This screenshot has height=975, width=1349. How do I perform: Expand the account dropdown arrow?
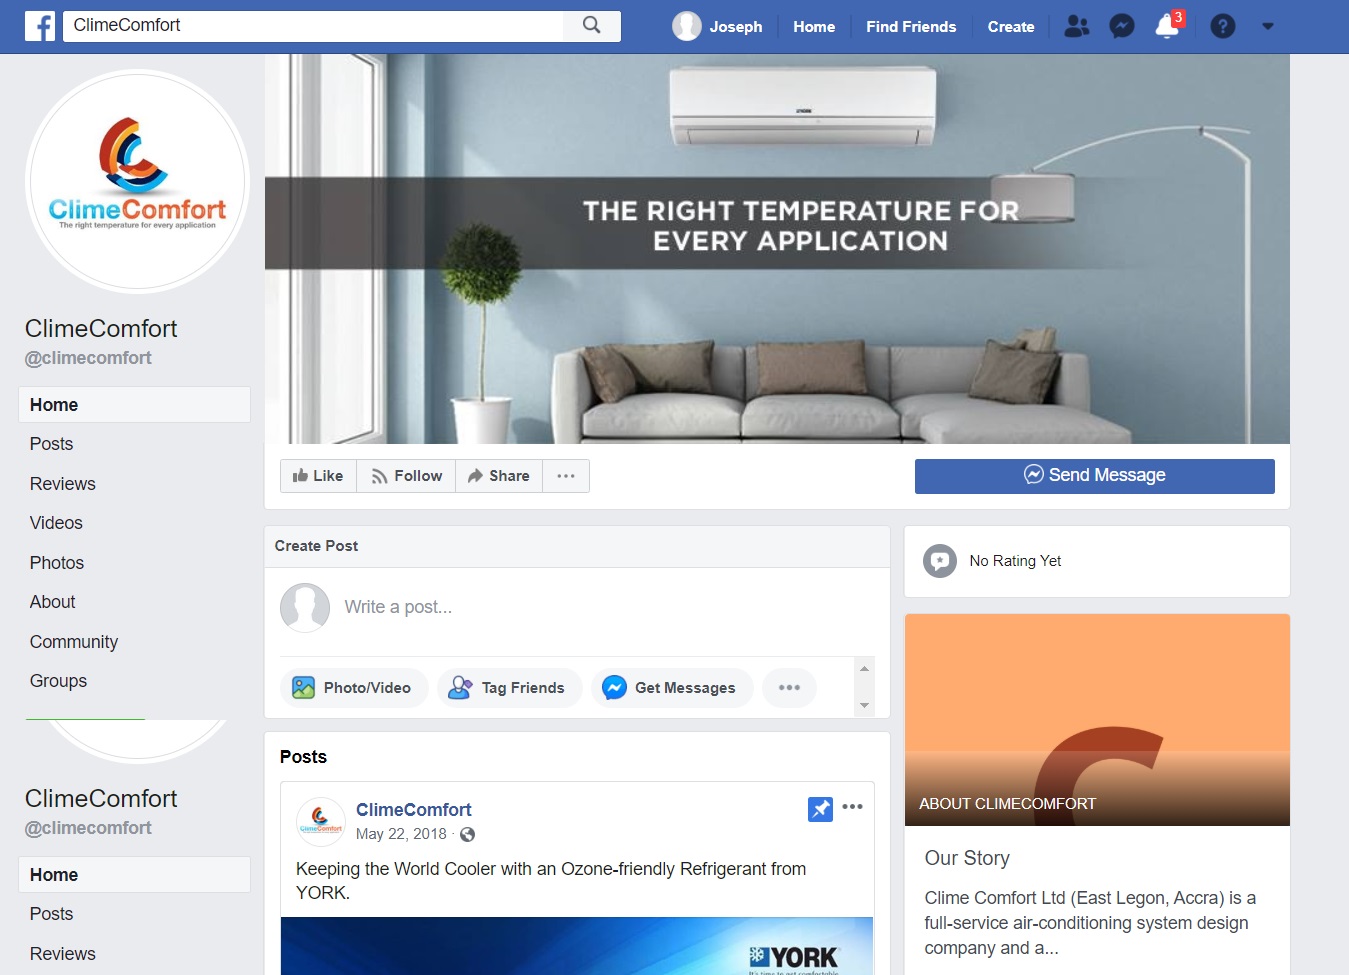[x=1268, y=26]
